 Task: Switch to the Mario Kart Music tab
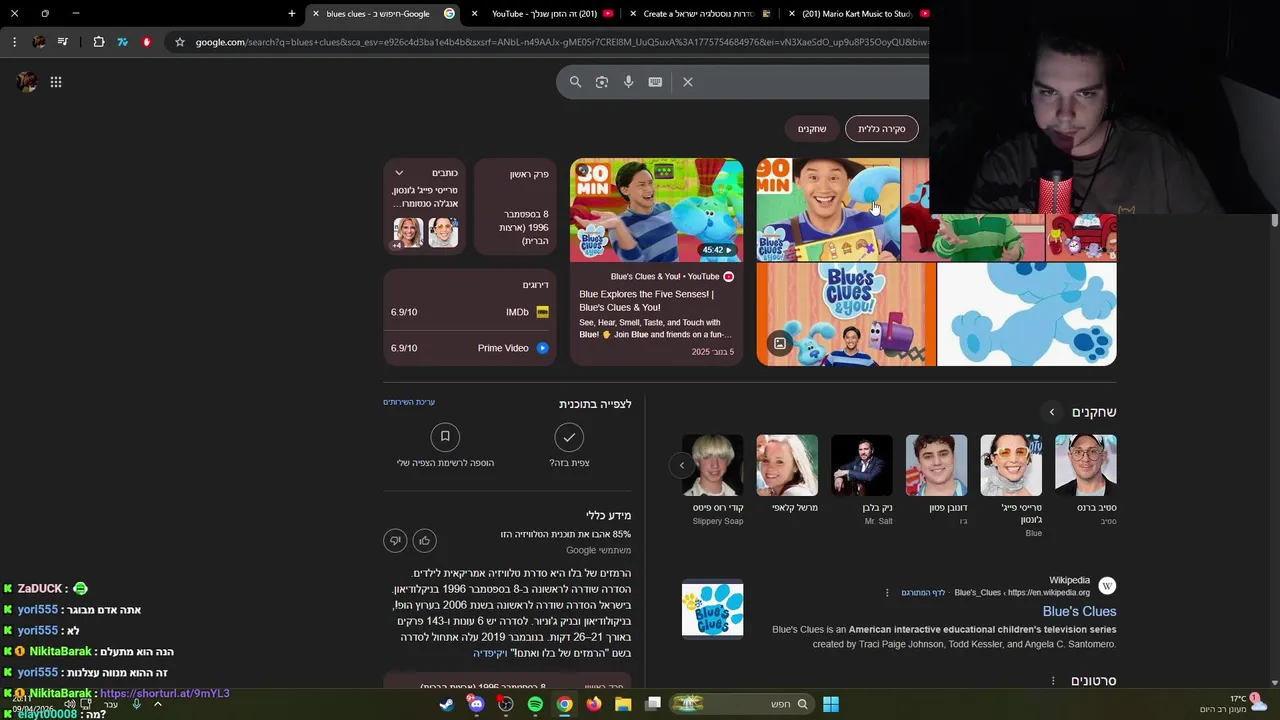click(857, 13)
